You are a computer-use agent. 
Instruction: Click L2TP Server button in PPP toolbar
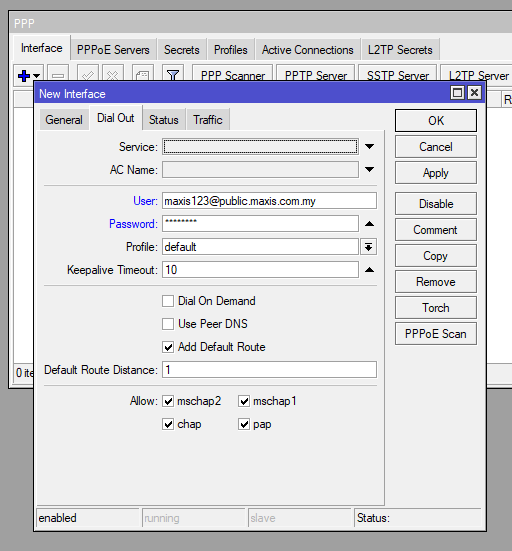[477, 73]
